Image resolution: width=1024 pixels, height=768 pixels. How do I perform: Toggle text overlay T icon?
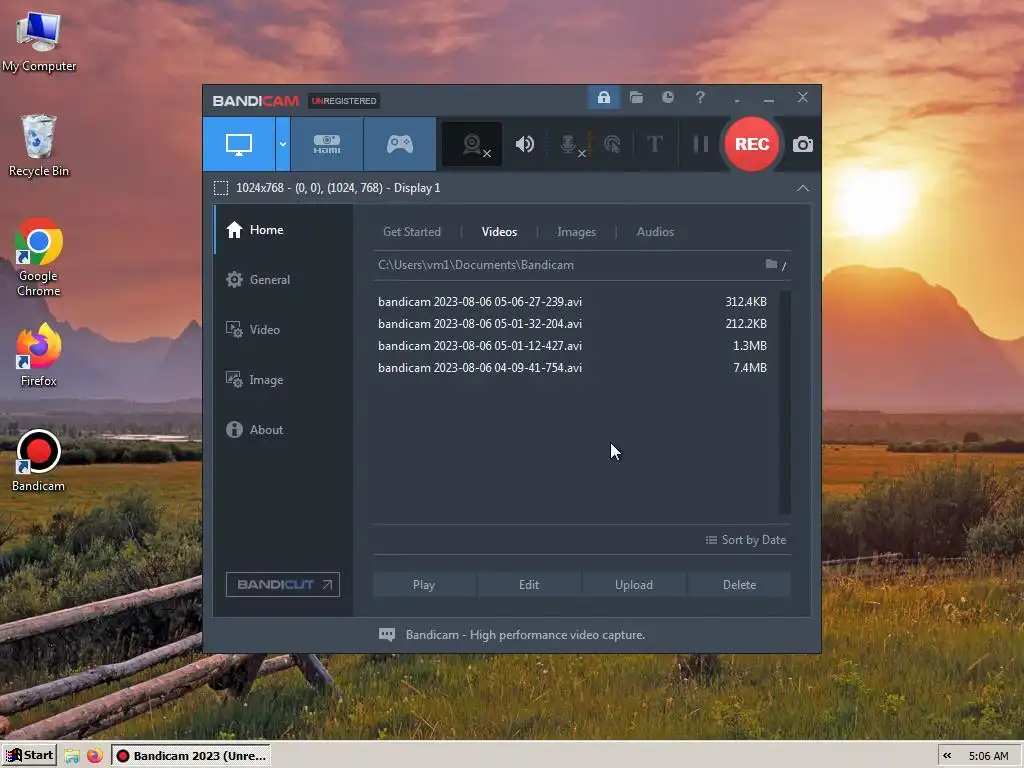click(654, 144)
